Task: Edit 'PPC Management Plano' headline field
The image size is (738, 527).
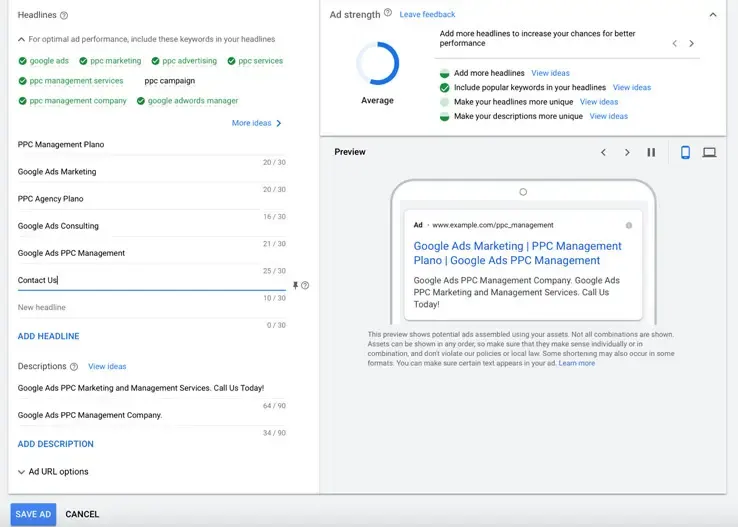Action: [x=152, y=144]
